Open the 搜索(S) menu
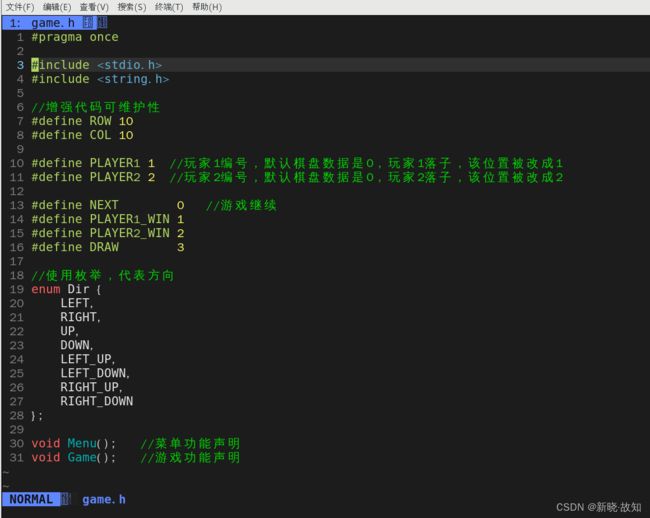Screen dimensions: 650x518 click(131, 7)
